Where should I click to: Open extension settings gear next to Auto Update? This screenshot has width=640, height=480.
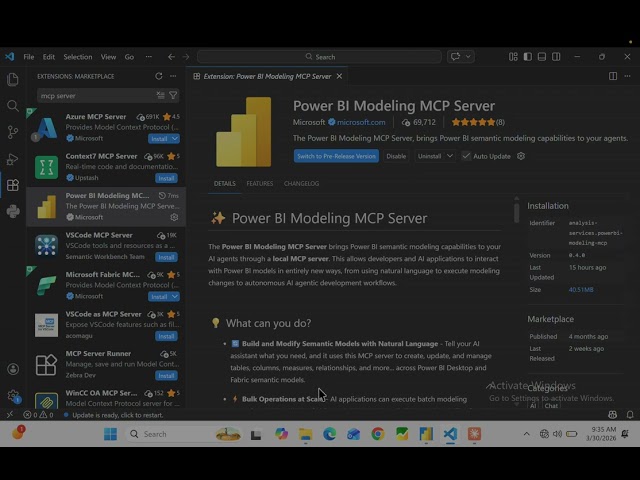pos(521,156)
